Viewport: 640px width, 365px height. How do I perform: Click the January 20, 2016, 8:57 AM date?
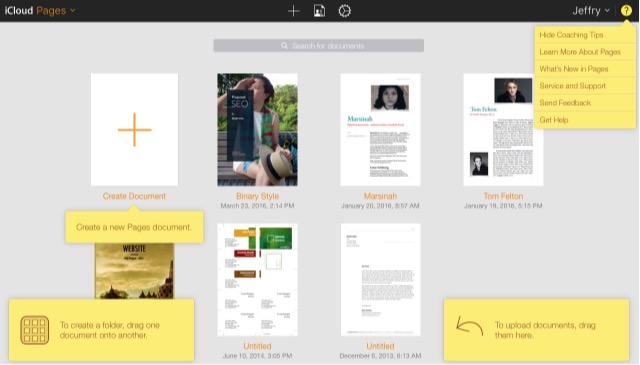[x=380, y=206]
